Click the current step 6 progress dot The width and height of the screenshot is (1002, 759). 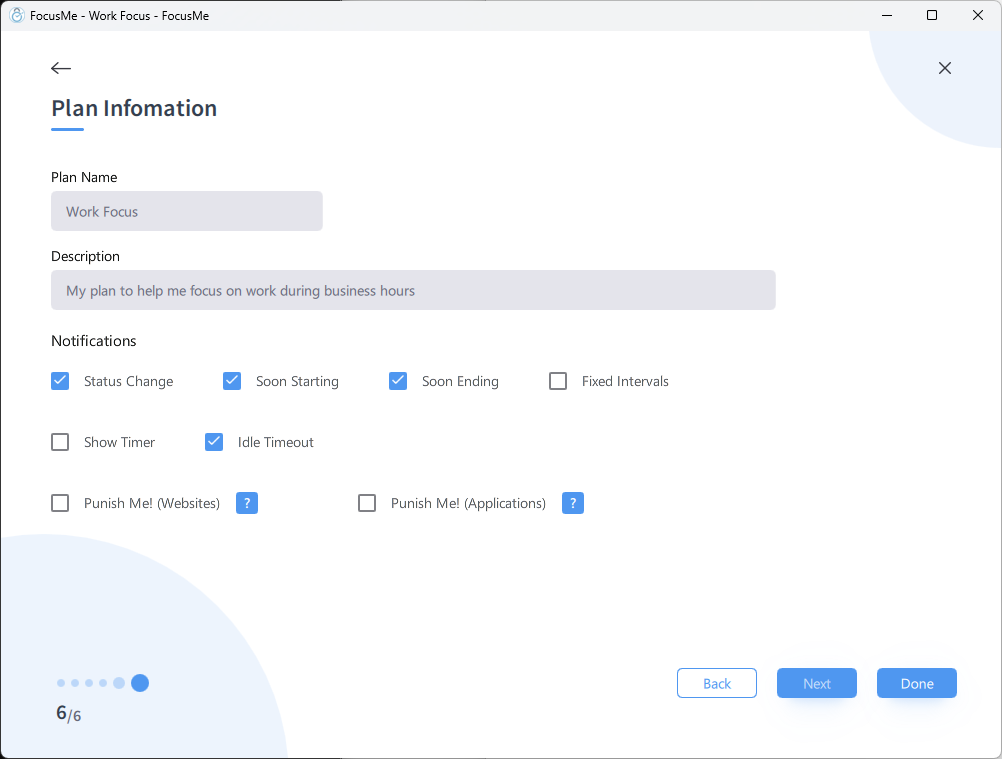pos(140,683)
